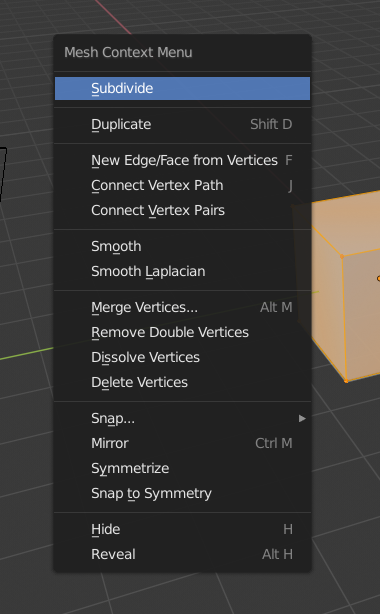Image resolution: width=380 pixels, height=614 pixels.
Task: Select Connect Vertex Path
Action: (182, 185)
